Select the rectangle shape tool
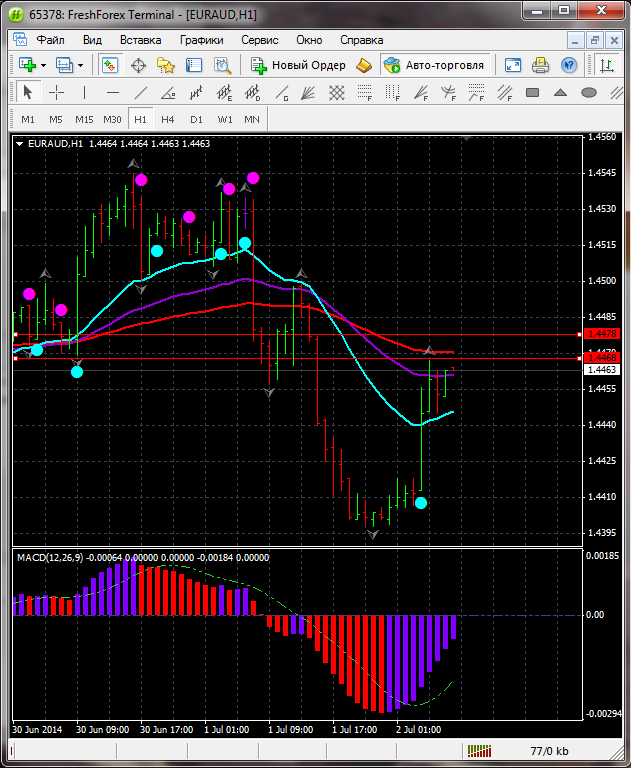 tap(532, 92)
